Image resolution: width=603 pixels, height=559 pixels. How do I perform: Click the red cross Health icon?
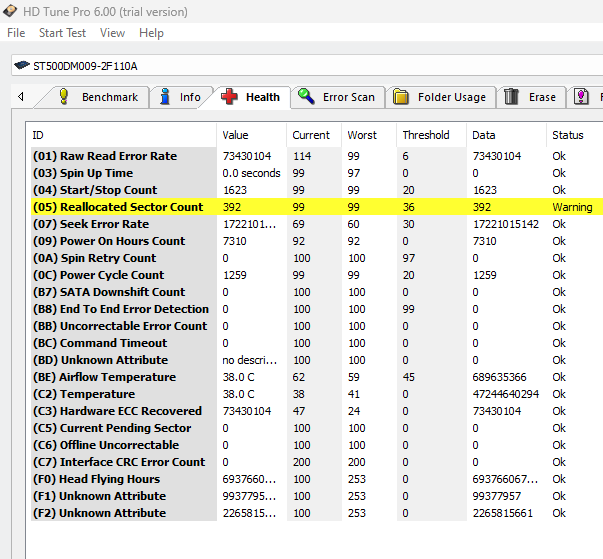tap(229, 96)
